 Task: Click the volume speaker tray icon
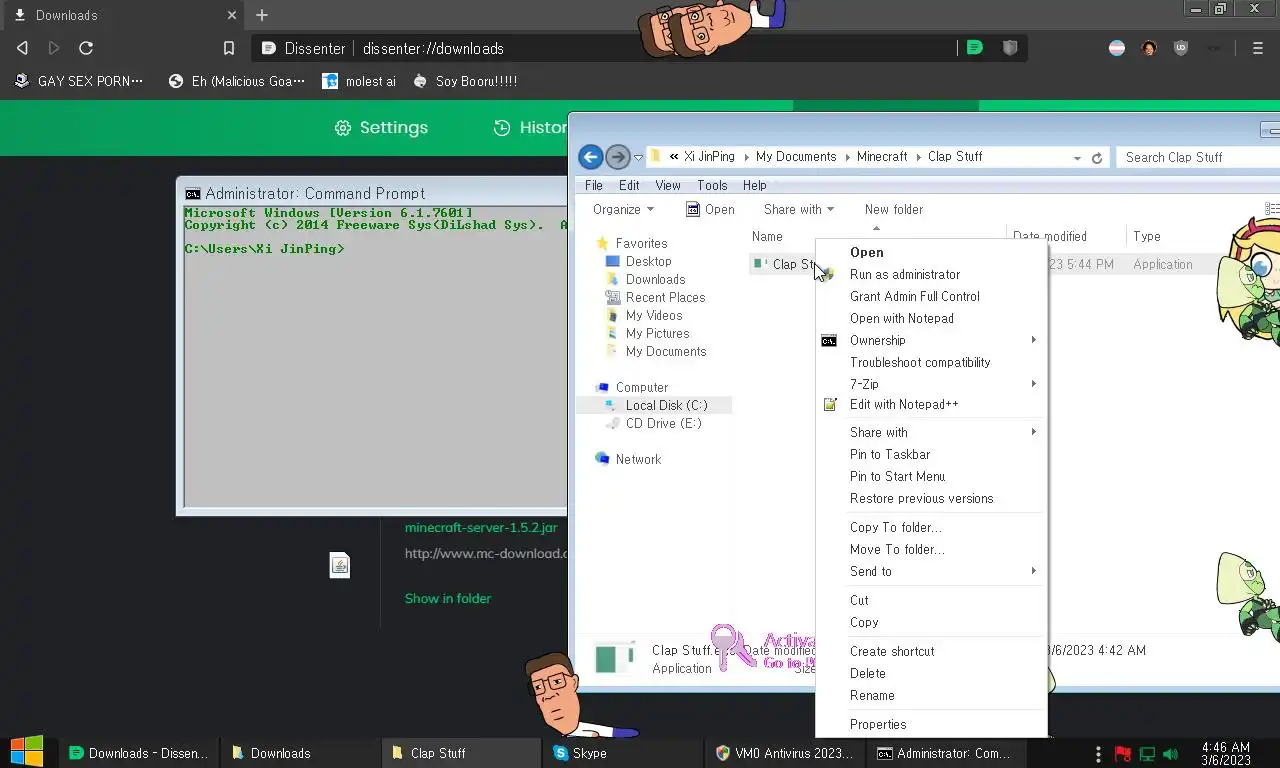pyautogui.click(x=1171, y=754)
